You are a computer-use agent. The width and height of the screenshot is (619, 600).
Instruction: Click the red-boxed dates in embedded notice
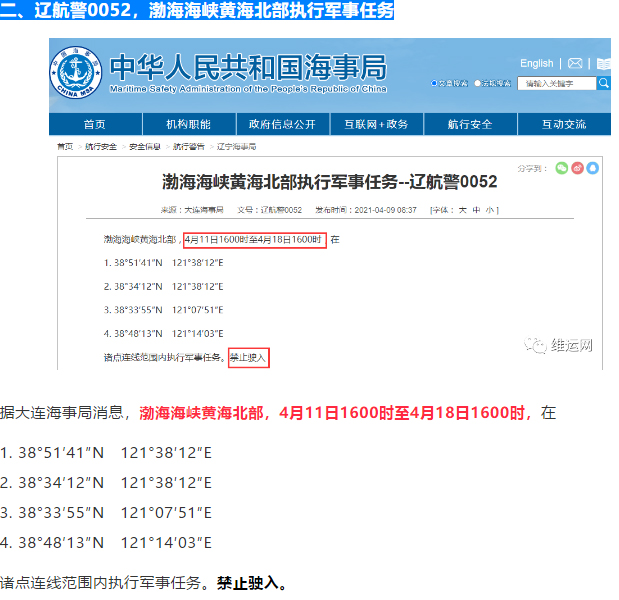pos(255,240)
